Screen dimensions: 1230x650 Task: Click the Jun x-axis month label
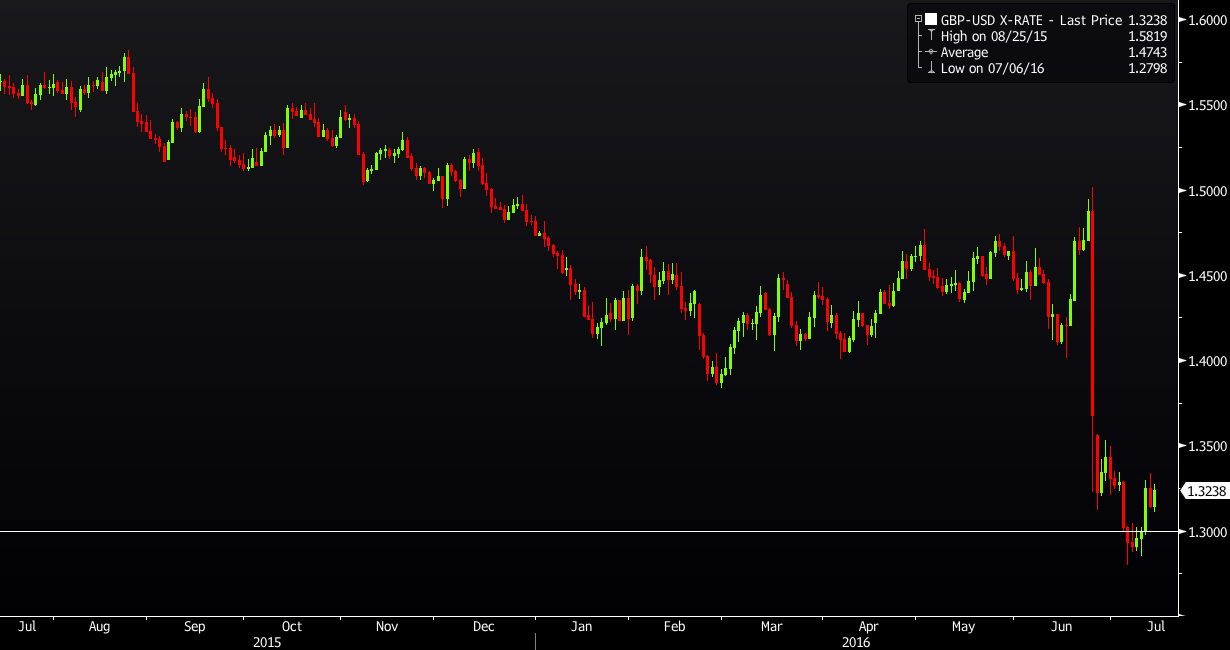[x=1062, y=627]
